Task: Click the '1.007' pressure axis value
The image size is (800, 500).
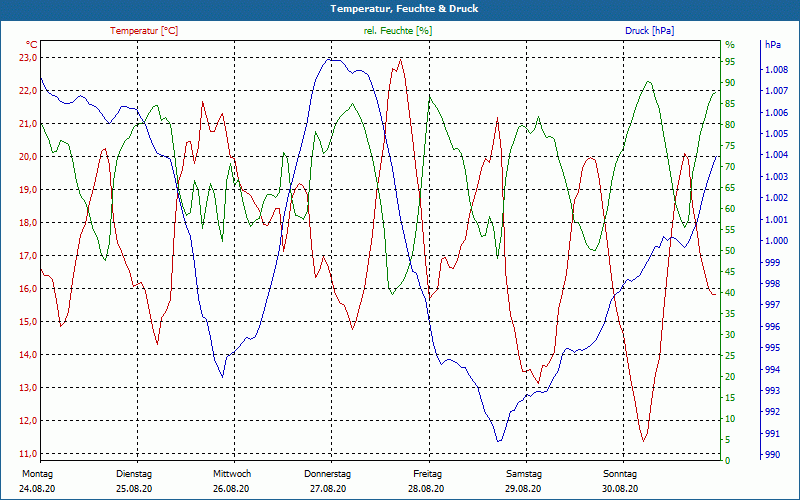Action: click(x=777, y=91)
